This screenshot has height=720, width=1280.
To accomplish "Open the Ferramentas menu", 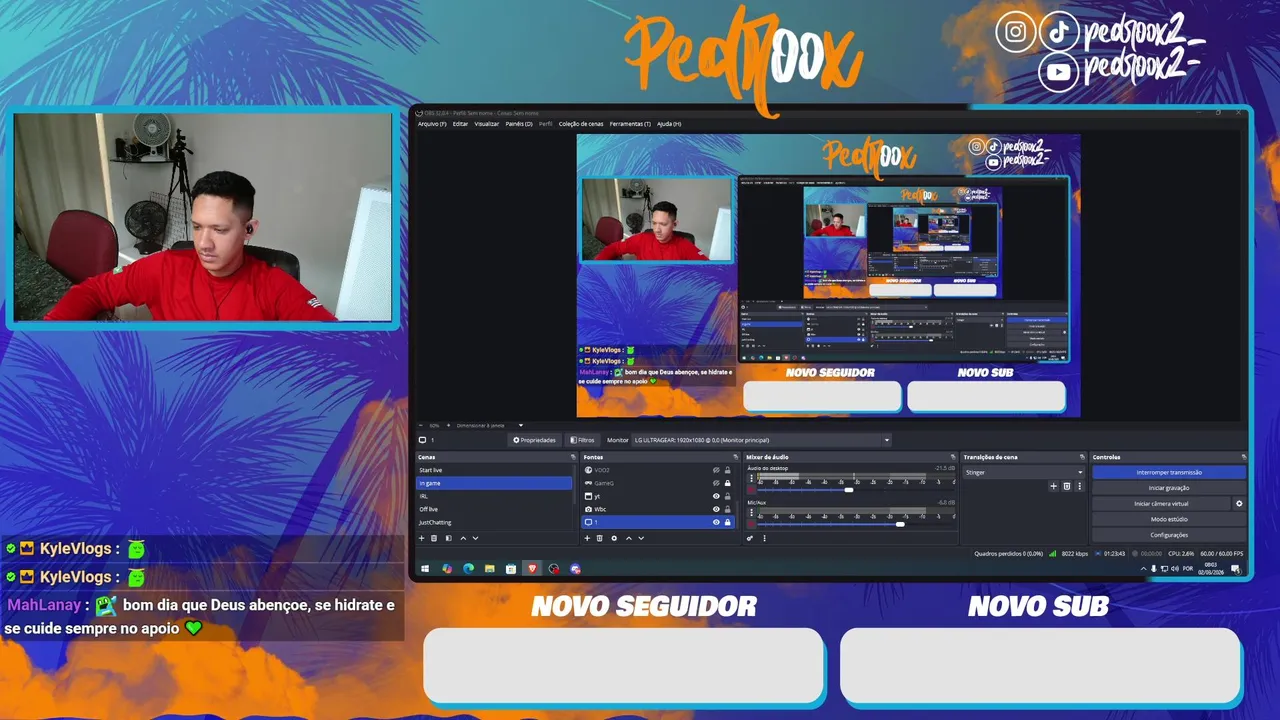I will click(630, 124).
